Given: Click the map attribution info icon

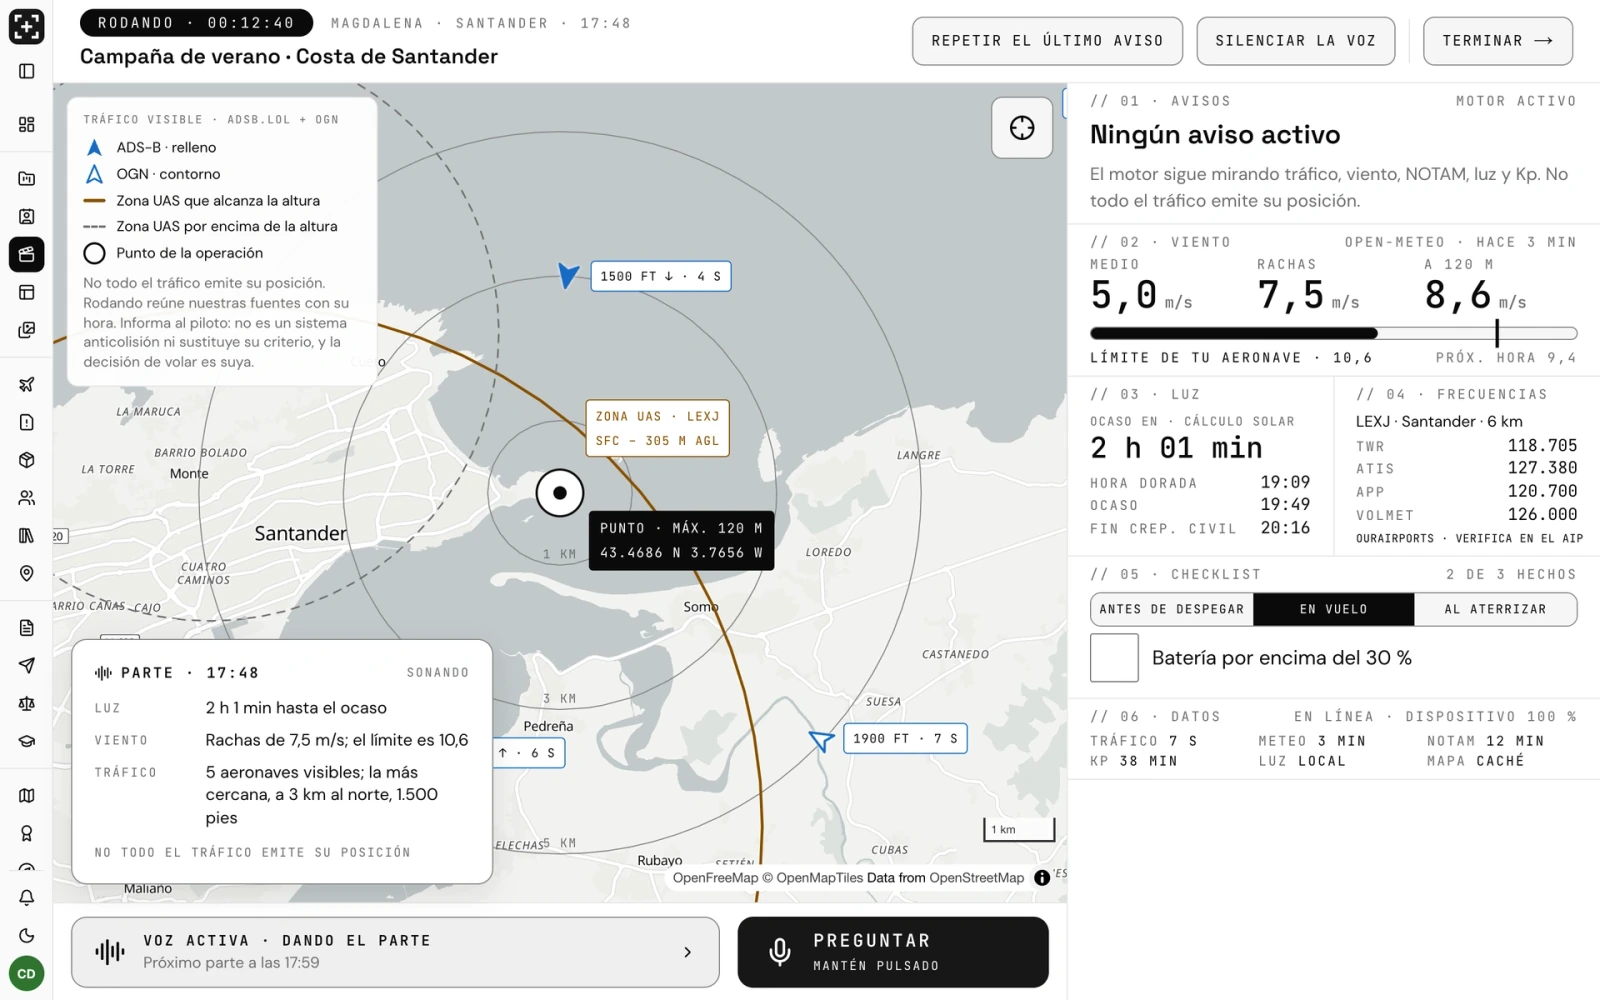Looking at the screenshot, I should pos(1042,878).
